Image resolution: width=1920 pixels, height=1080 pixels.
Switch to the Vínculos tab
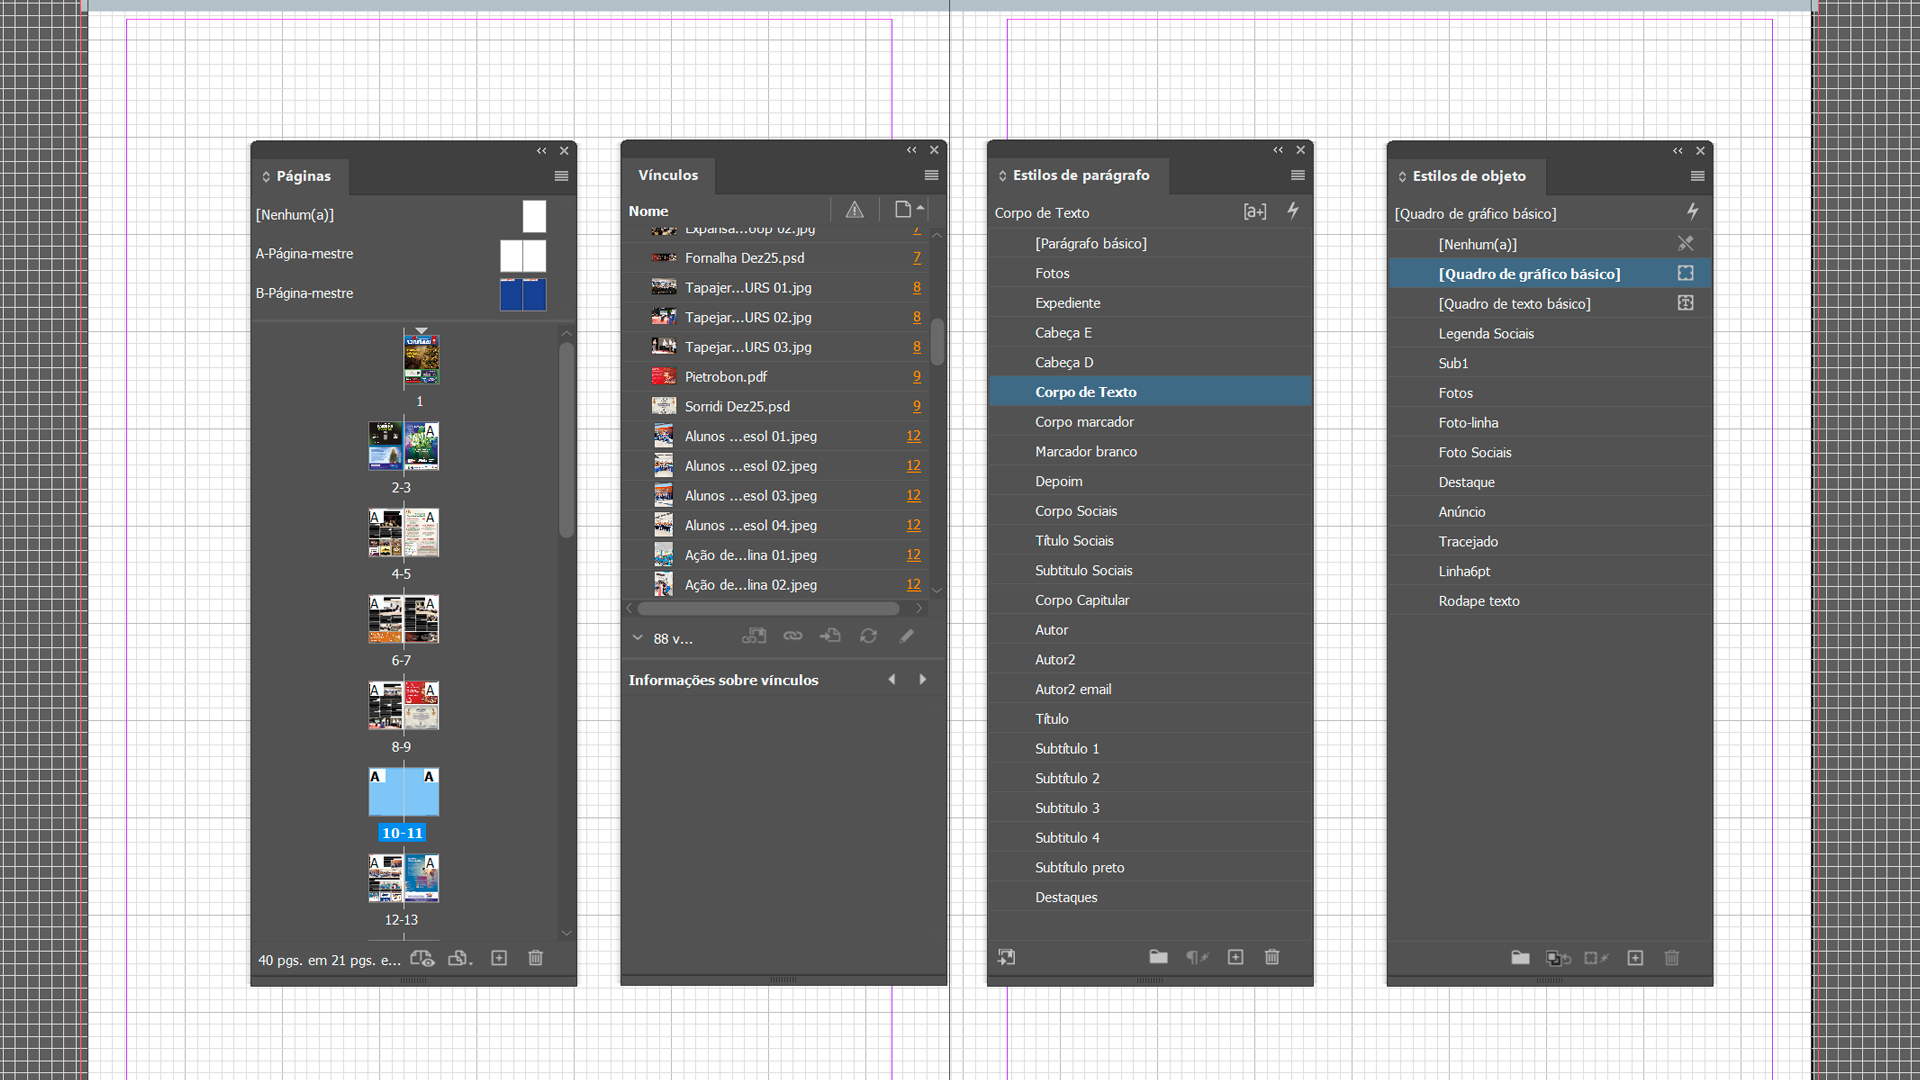tap(668, 175)
